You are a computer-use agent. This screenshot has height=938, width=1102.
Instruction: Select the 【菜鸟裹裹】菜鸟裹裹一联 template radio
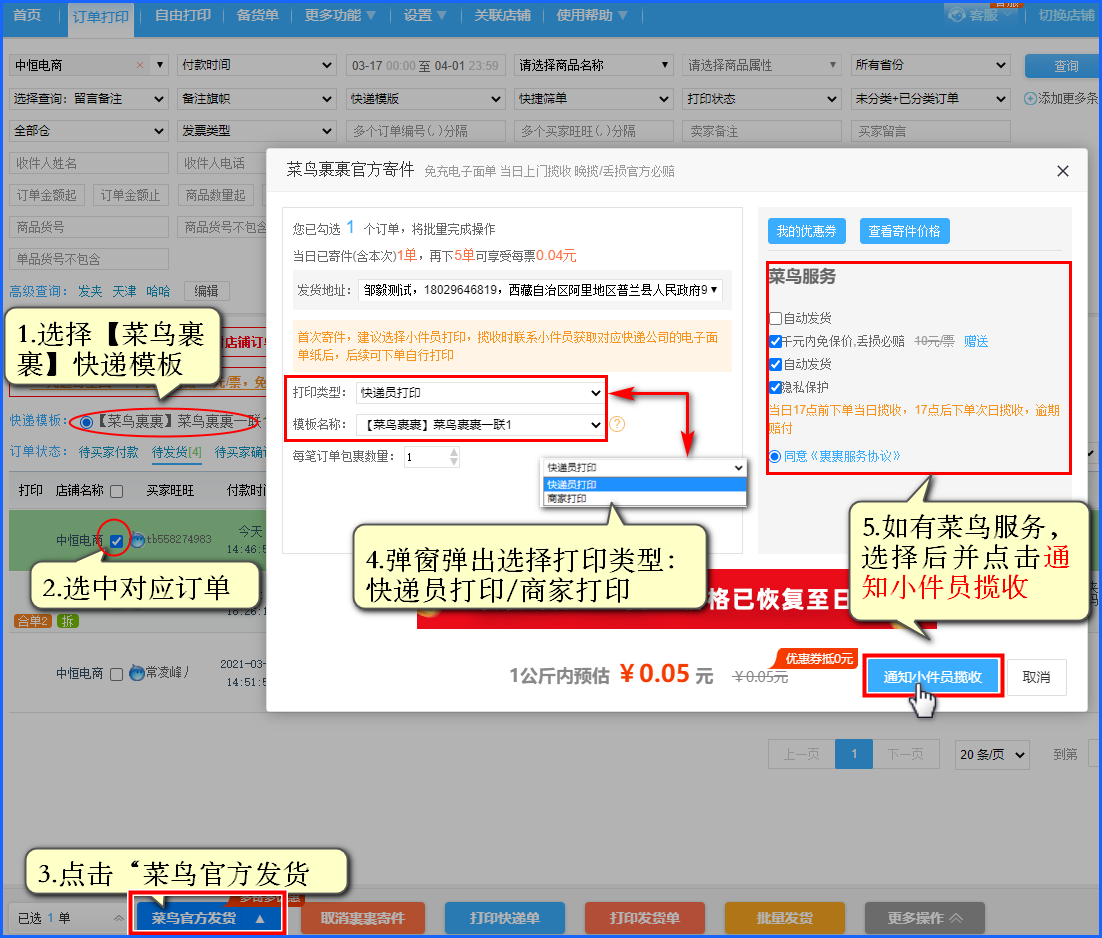pos(86,422)
